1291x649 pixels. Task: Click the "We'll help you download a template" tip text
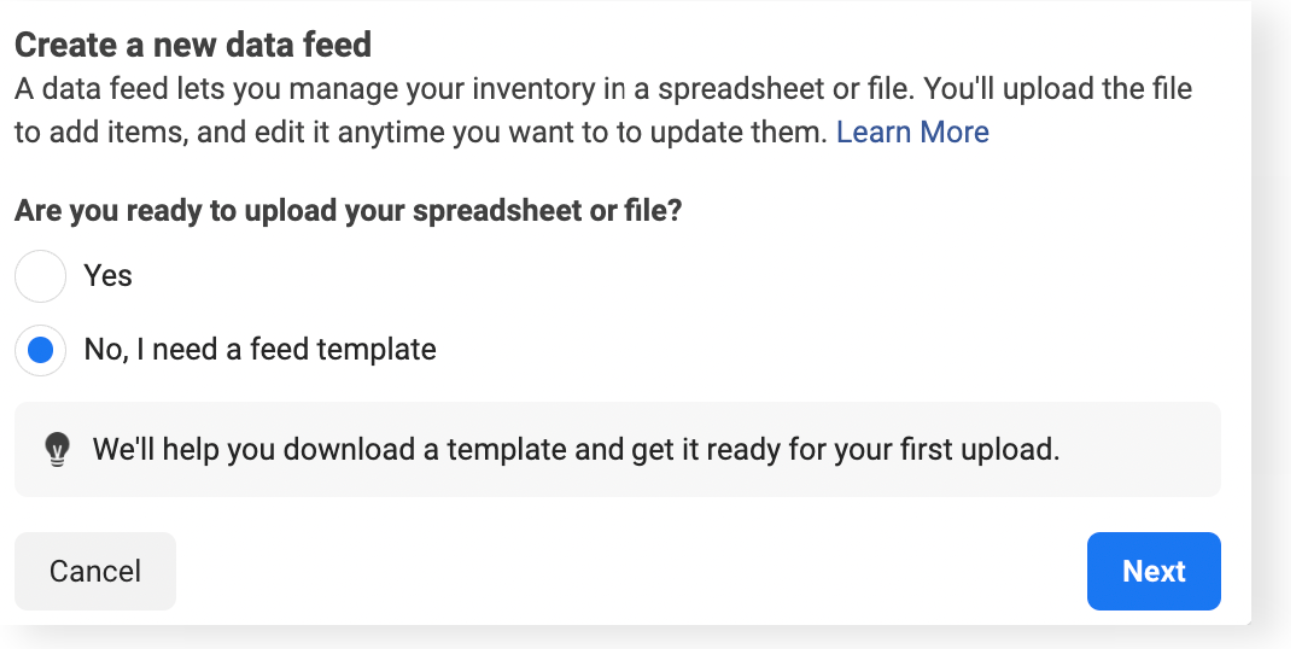[x=576, y=450]
